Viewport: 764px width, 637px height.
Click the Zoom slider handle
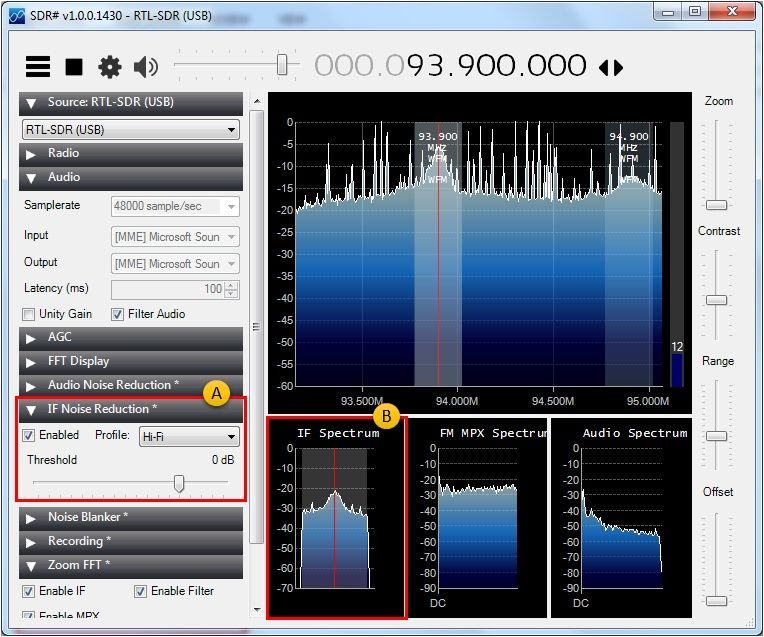pos(716,205)
